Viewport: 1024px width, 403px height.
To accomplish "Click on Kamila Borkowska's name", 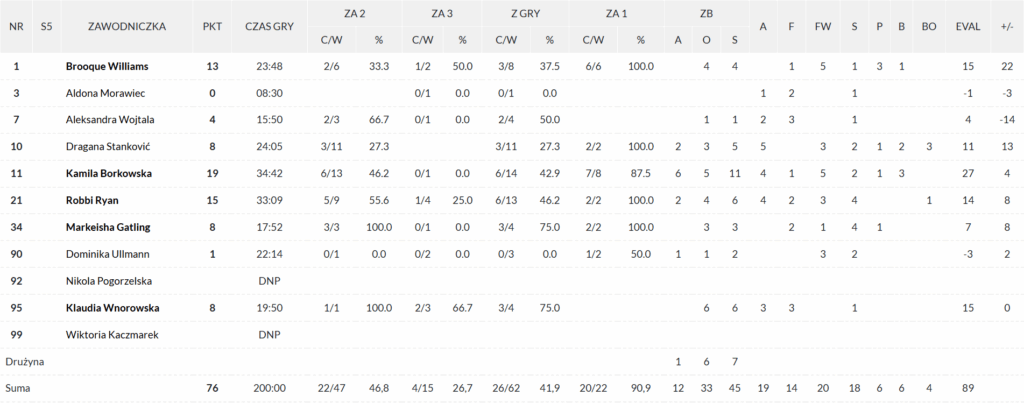I will coord(108,173).
